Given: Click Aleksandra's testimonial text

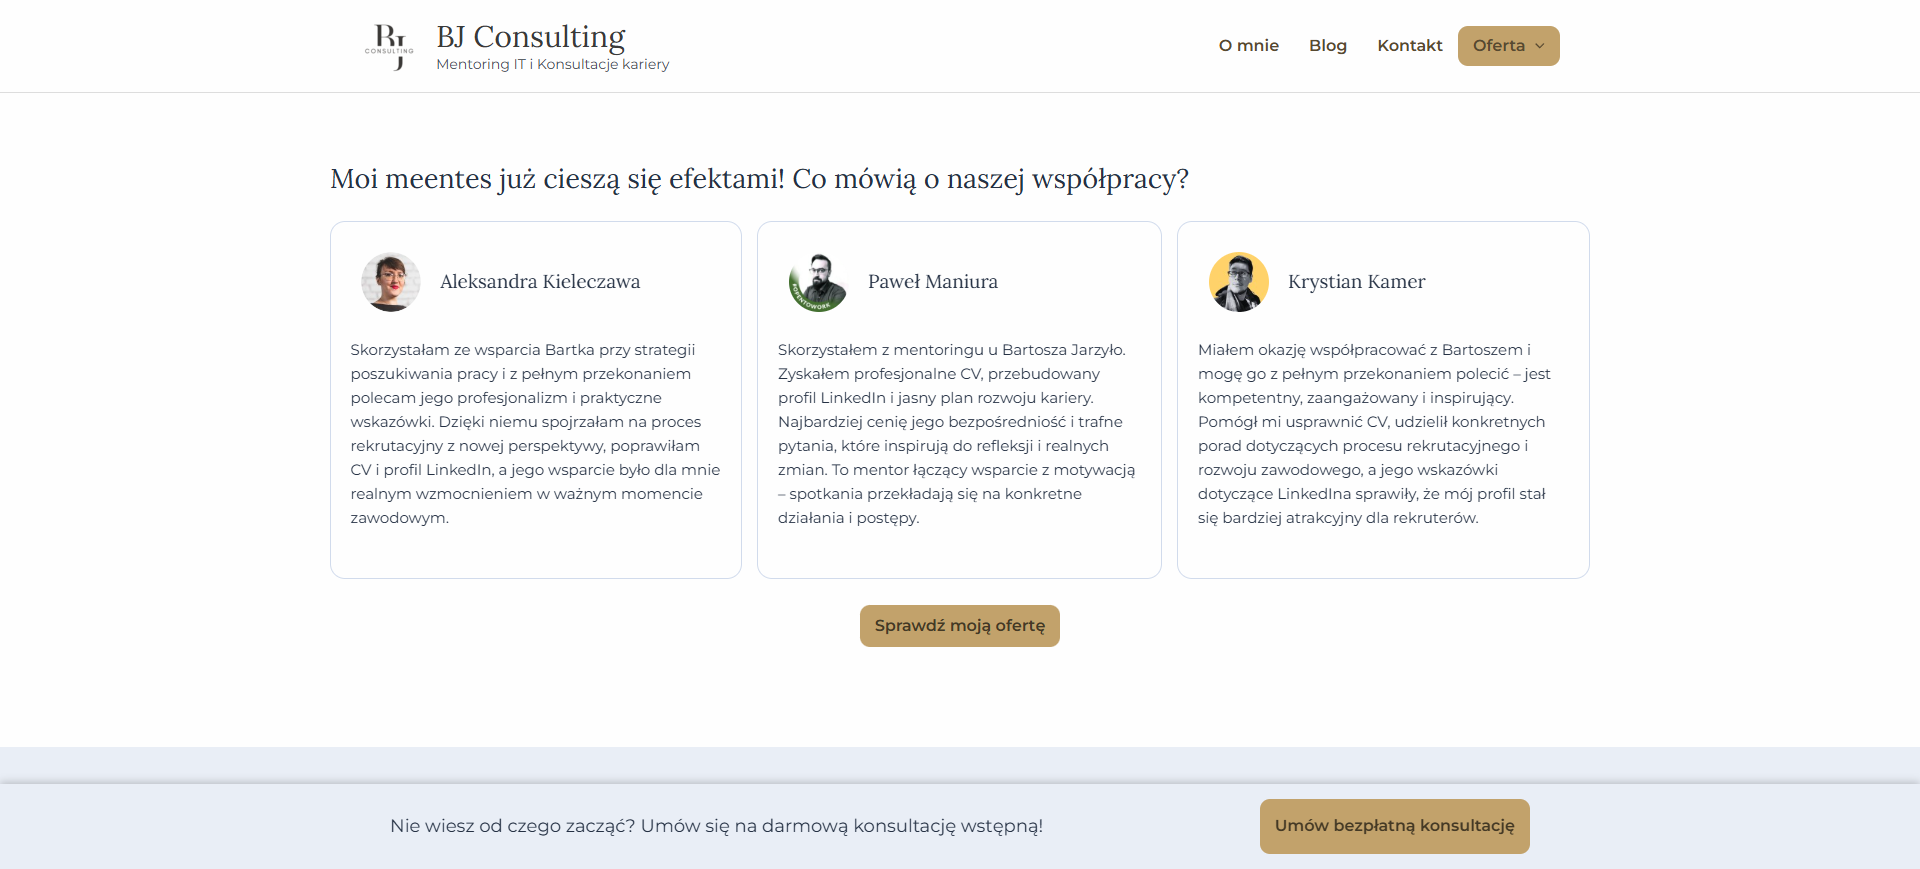Looking at the screenshot, I should (x=535, y=434).
